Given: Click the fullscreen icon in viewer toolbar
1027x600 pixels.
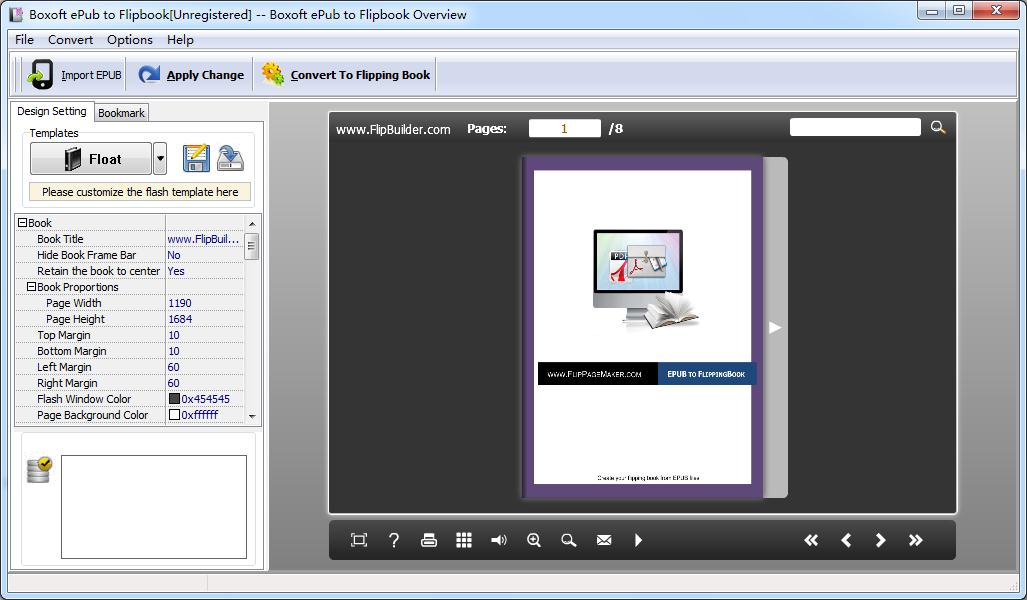Looking at the screenshot, I should [x=359, y=540].
